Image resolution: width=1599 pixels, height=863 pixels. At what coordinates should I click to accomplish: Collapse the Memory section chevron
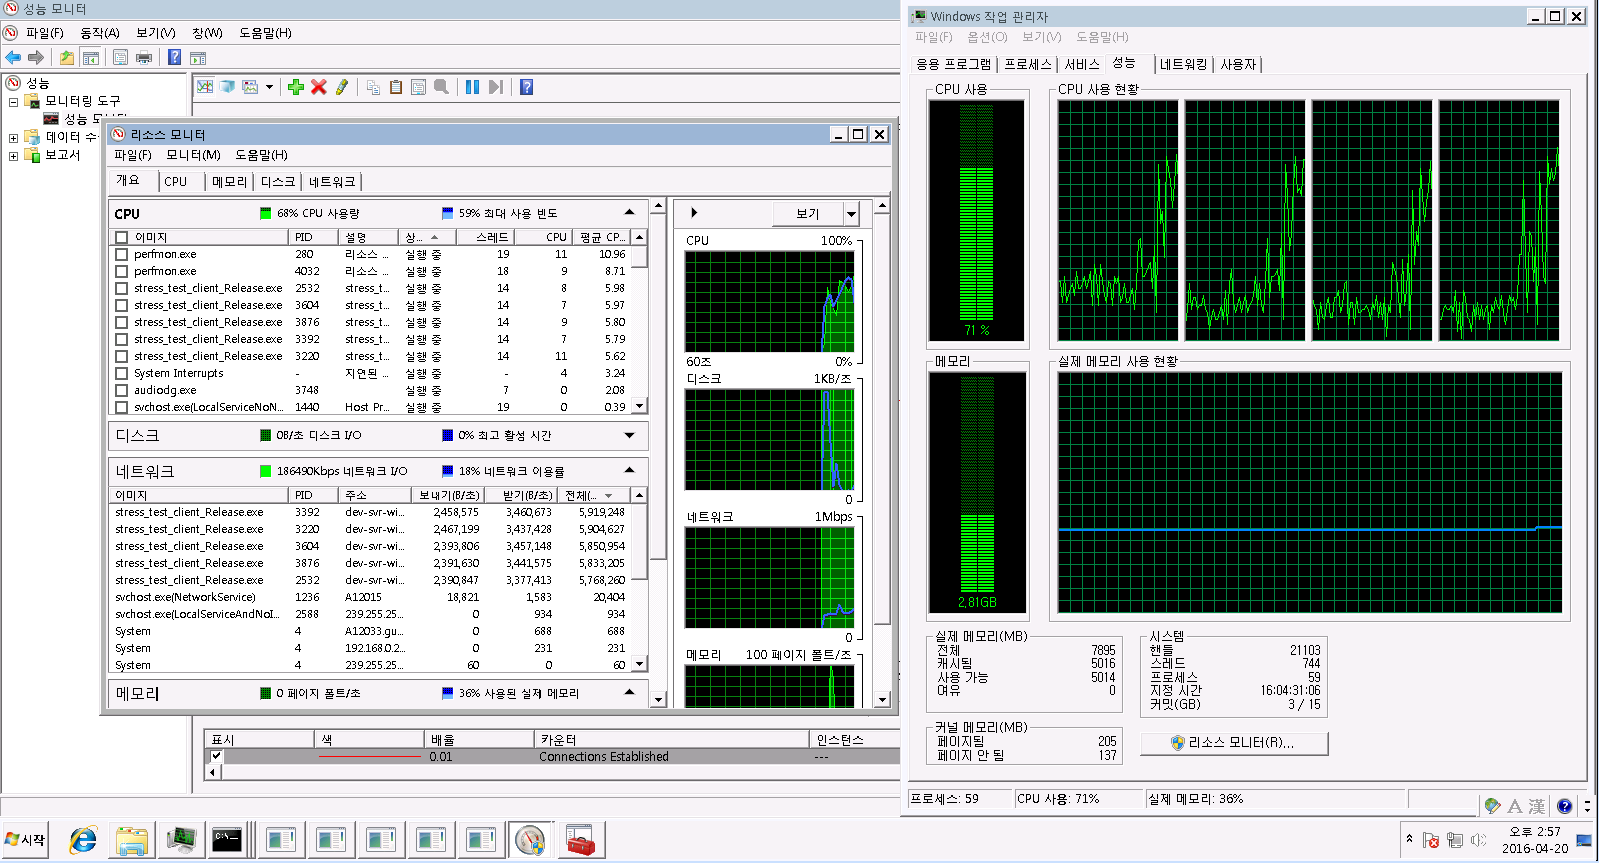629,692
